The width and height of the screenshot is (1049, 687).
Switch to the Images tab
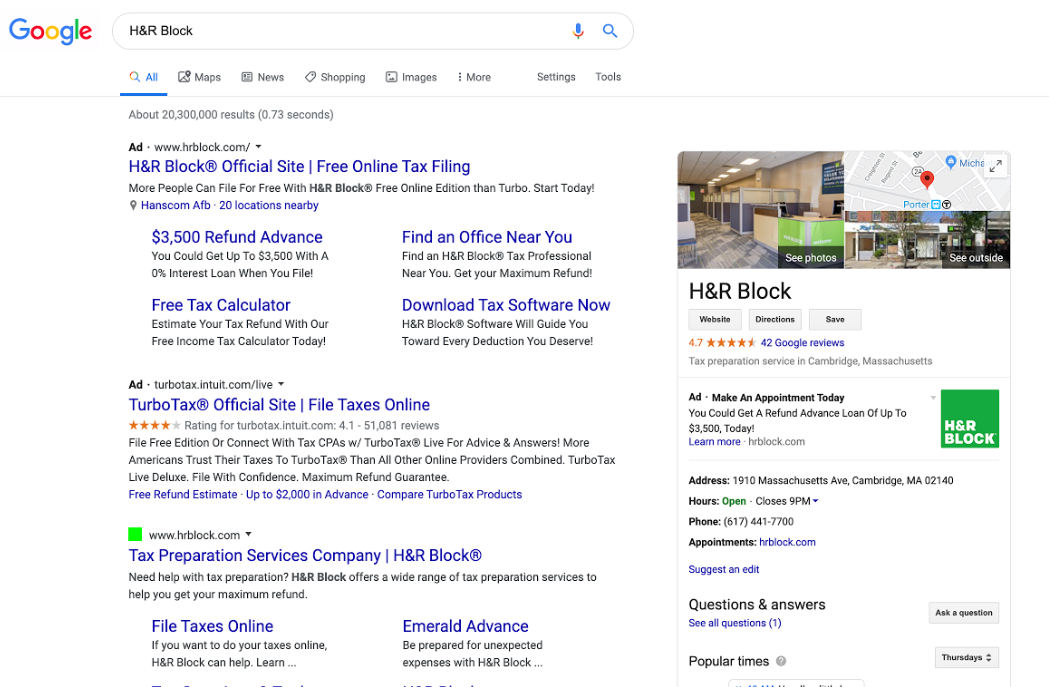point(411,77)
